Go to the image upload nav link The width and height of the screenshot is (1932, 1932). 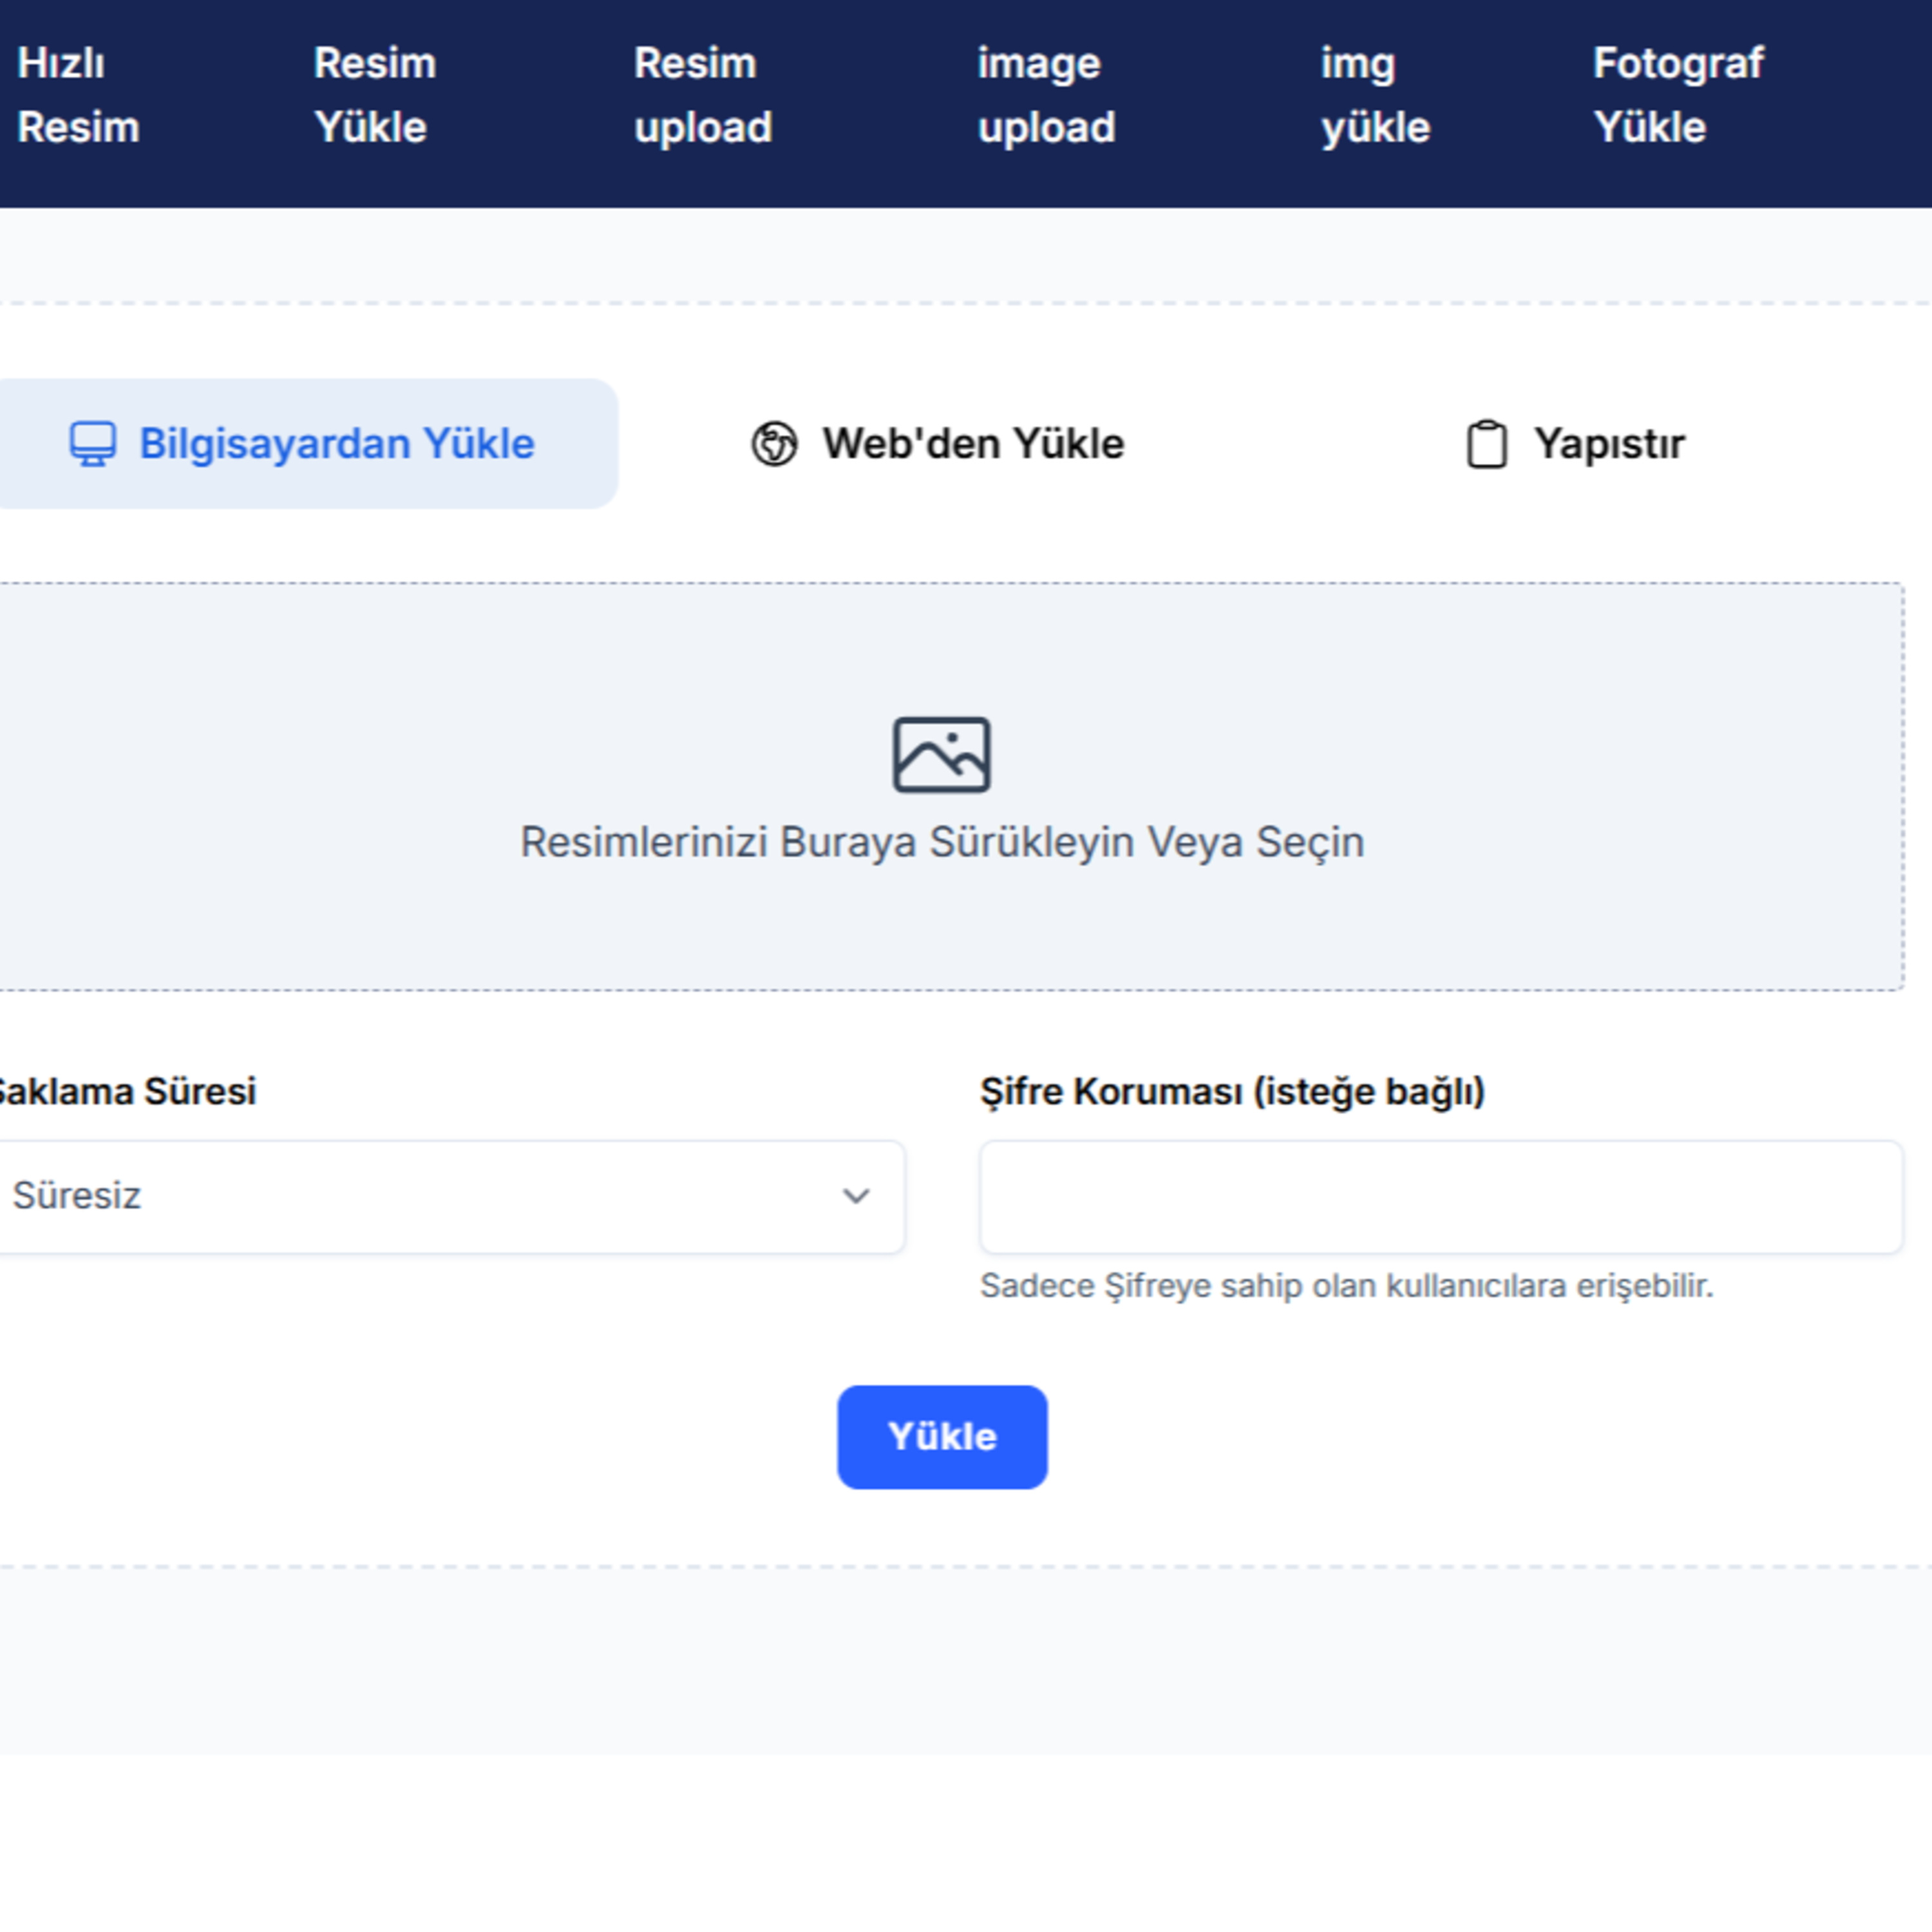click(x=1046, y=96)
